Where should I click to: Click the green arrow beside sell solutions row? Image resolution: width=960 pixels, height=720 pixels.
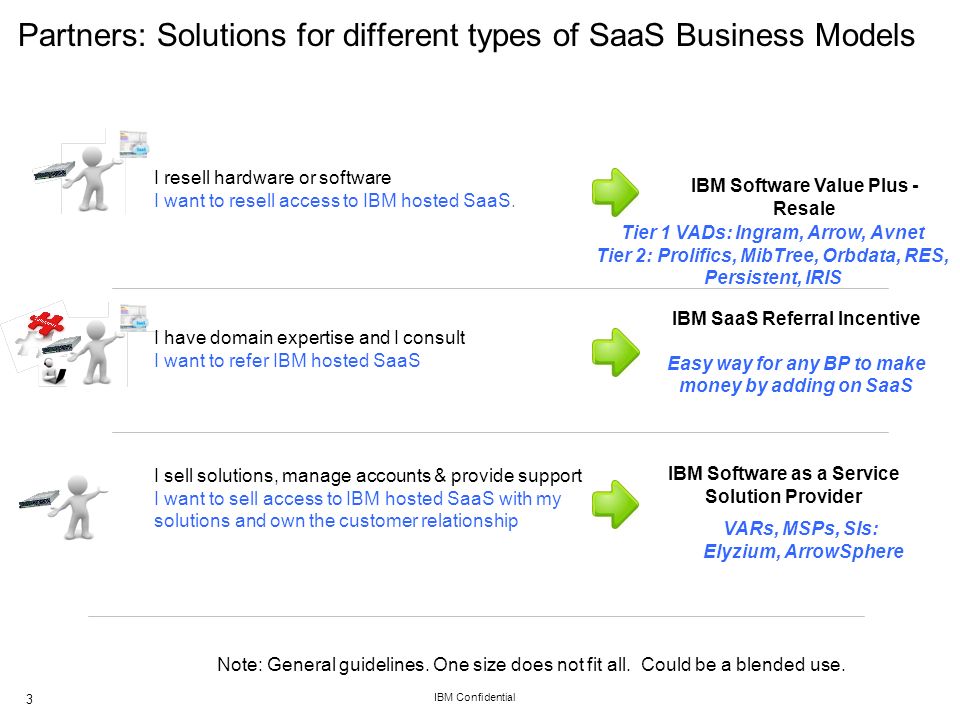click(x=615, y=504)
